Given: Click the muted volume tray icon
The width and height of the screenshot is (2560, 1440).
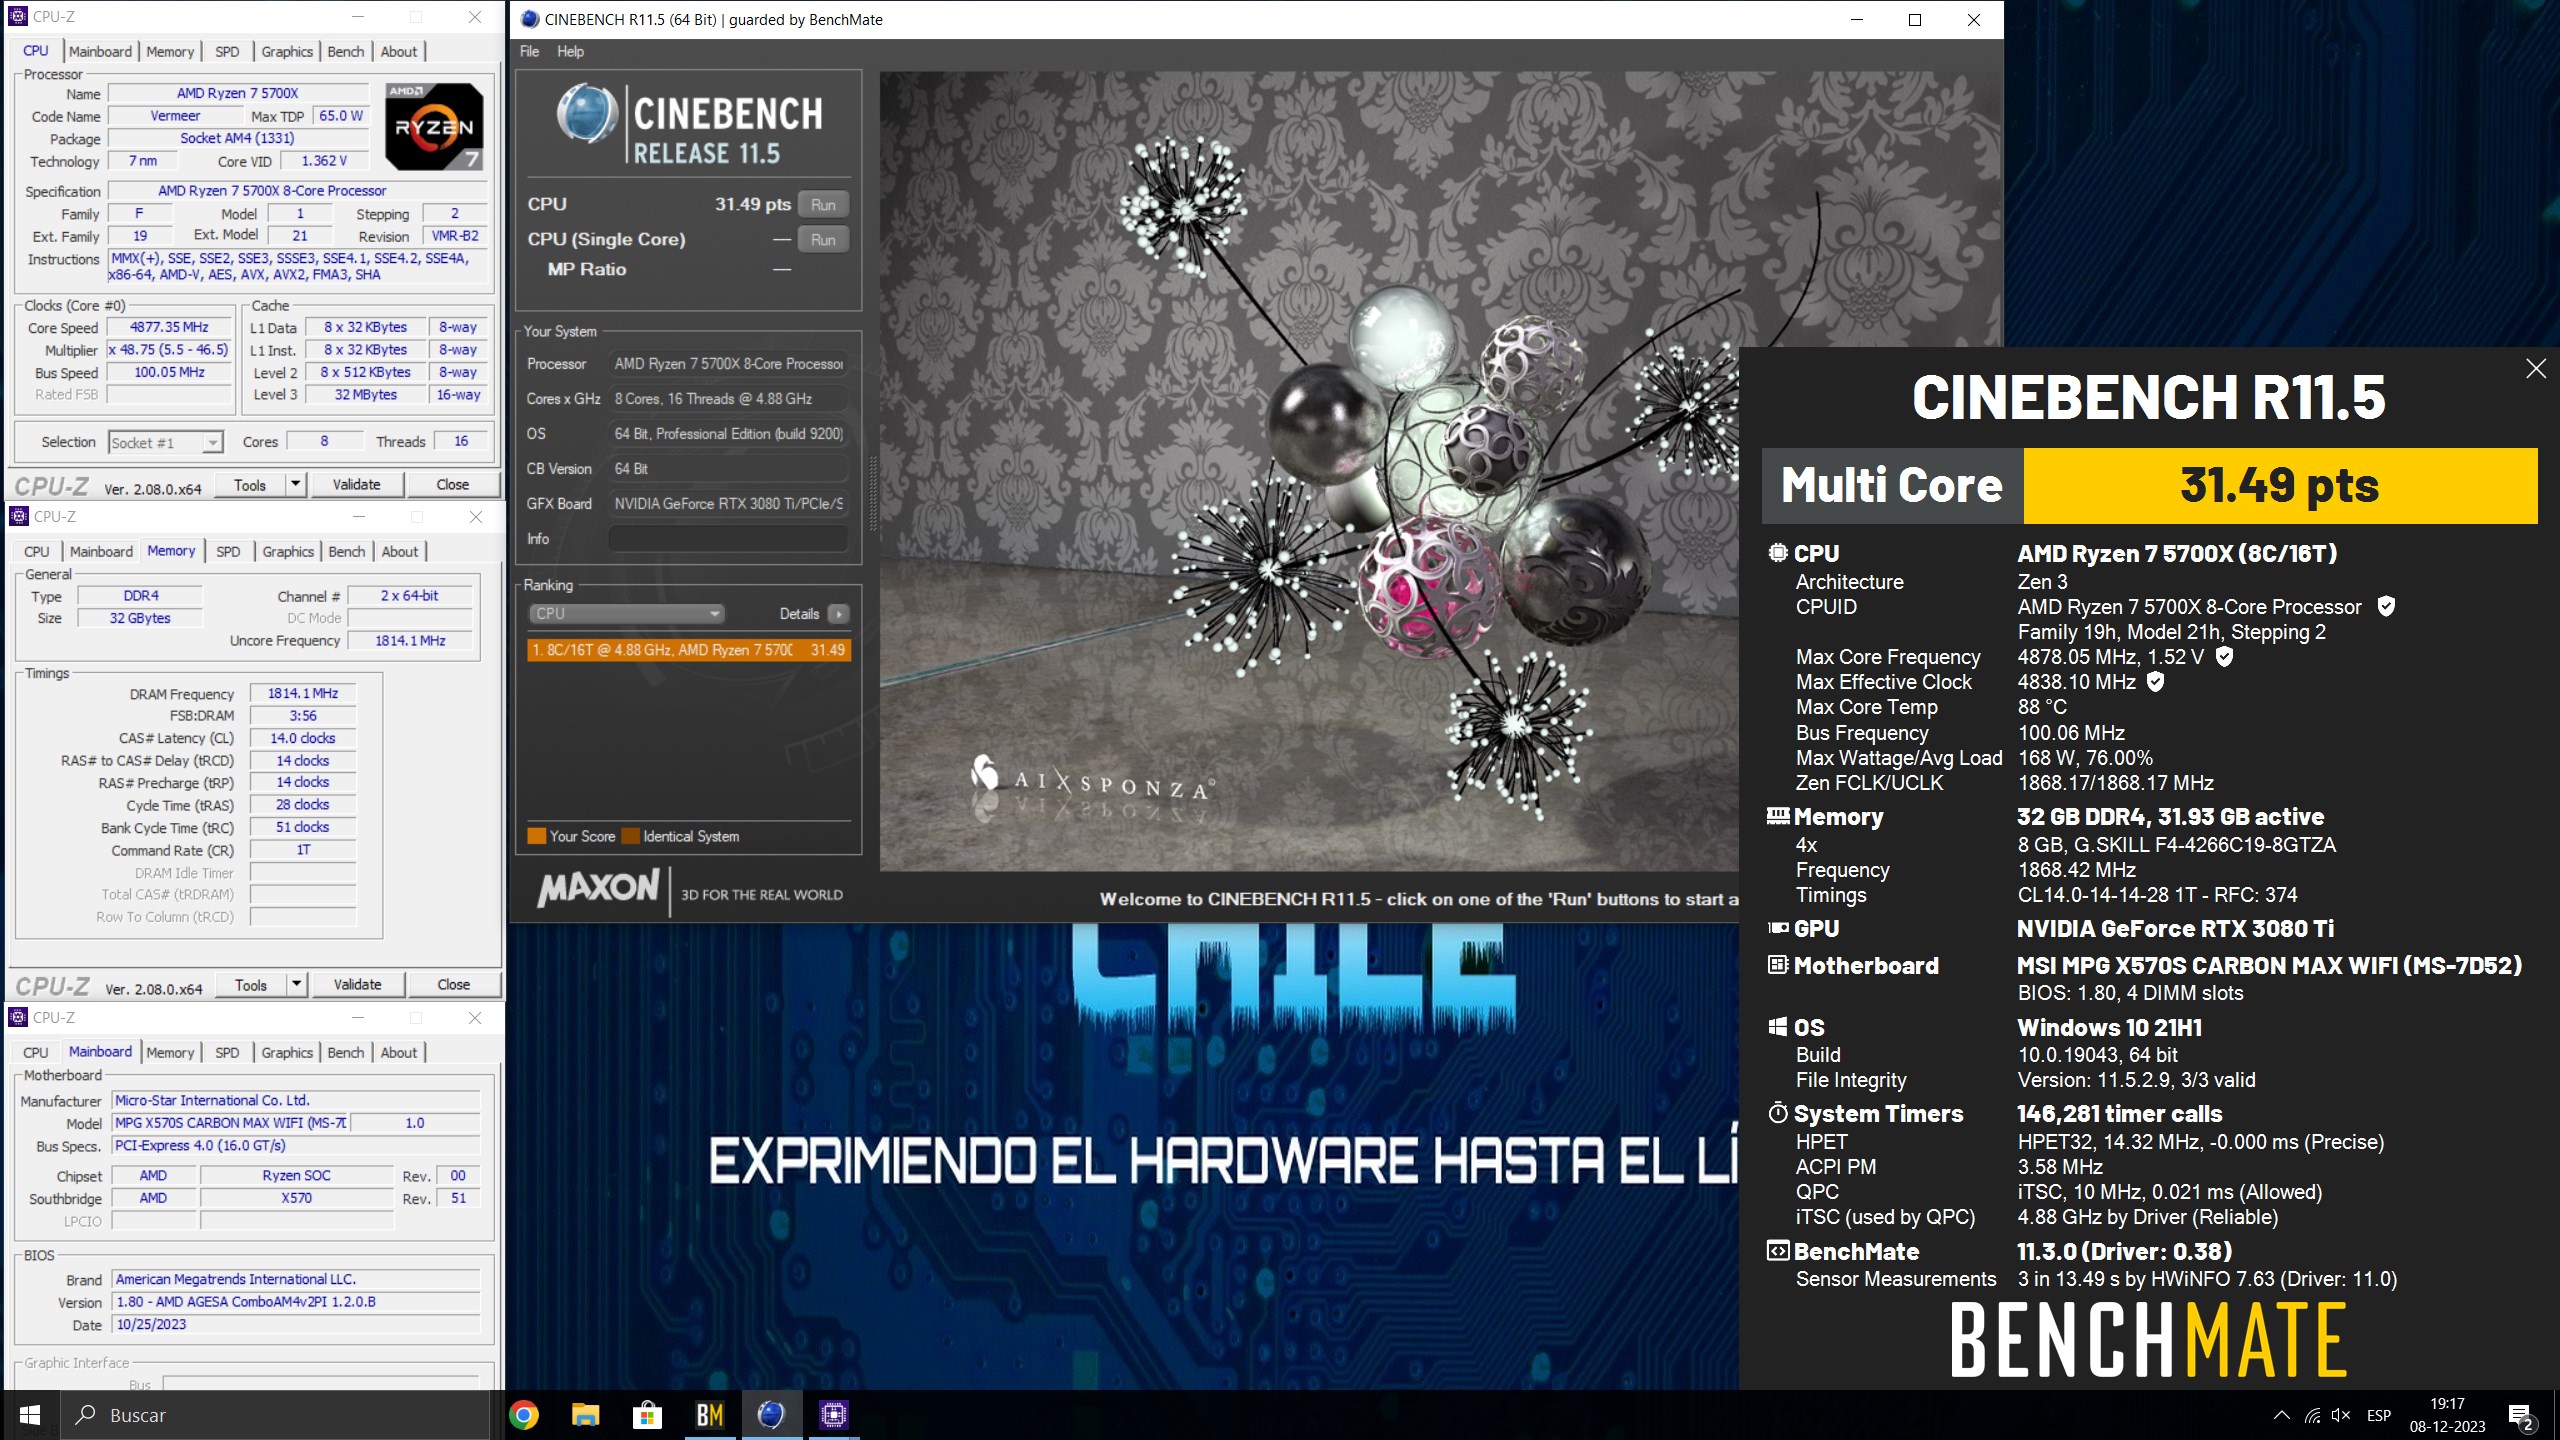Looking at the screenshot, I should click(2340, 1415).
